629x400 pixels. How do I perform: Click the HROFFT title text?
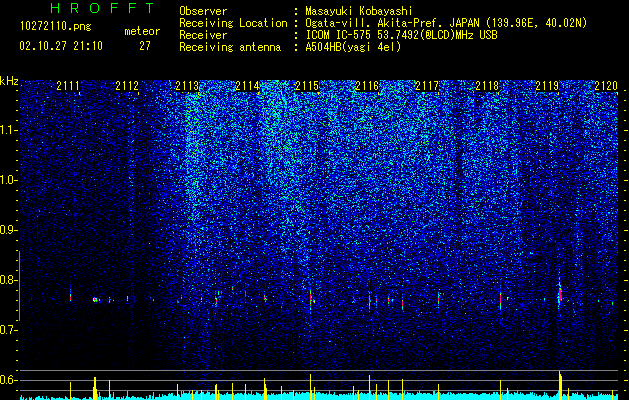click(x=103, y=8)
